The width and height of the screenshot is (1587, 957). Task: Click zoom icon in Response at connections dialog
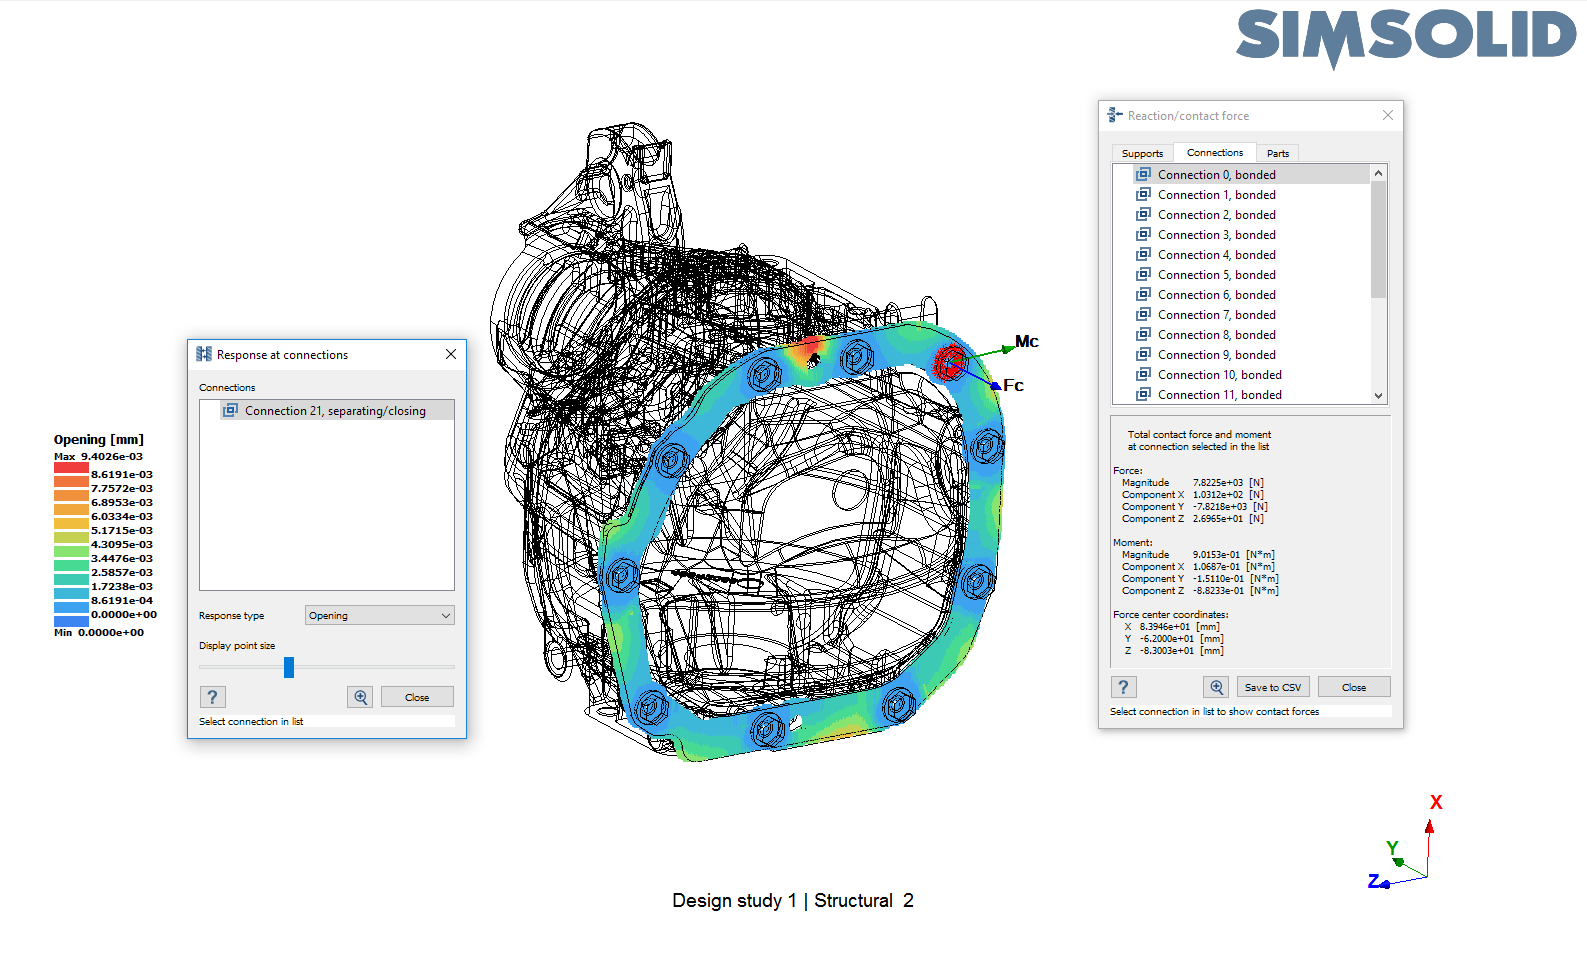click(360, 697)
